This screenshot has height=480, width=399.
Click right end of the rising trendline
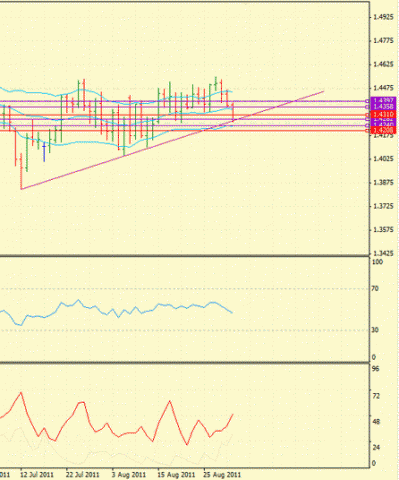point(323,91)
